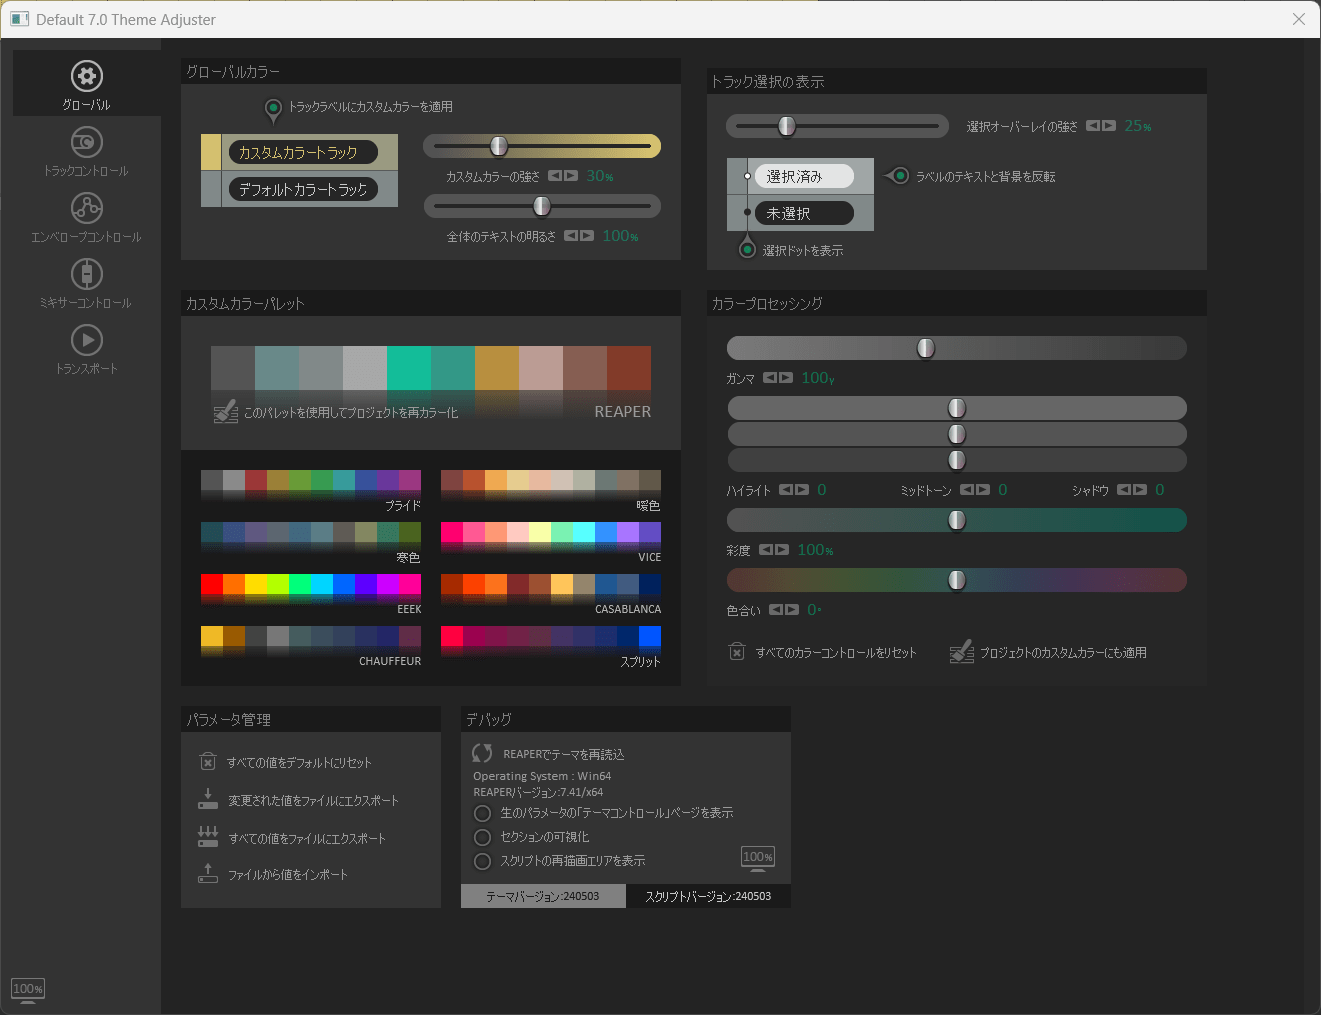Enable セクションの可視化 radio option
The width and height of the screenshot is (1321, 1015).
pos(483,837)
